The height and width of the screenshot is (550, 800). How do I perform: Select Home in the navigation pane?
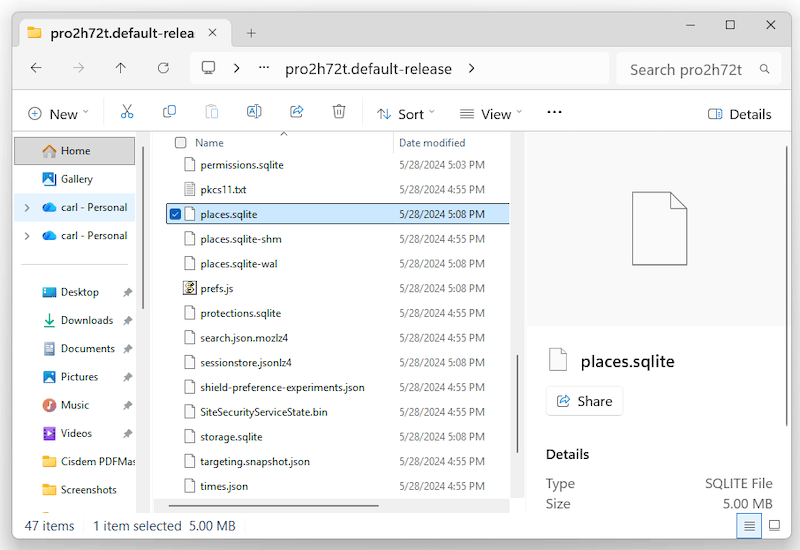pyautogui.click(x=74, y=151)
